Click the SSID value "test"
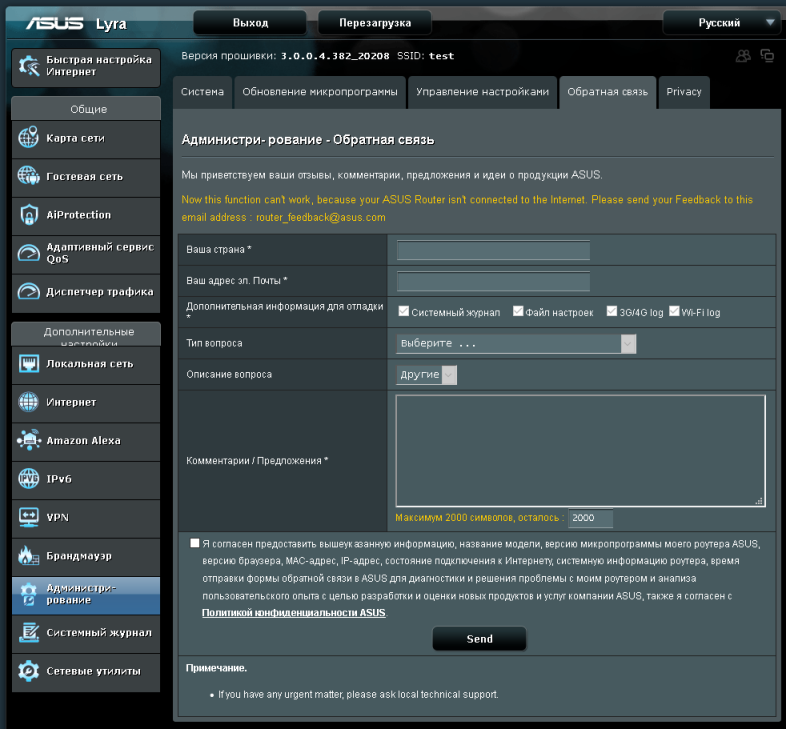 point(441,56)
